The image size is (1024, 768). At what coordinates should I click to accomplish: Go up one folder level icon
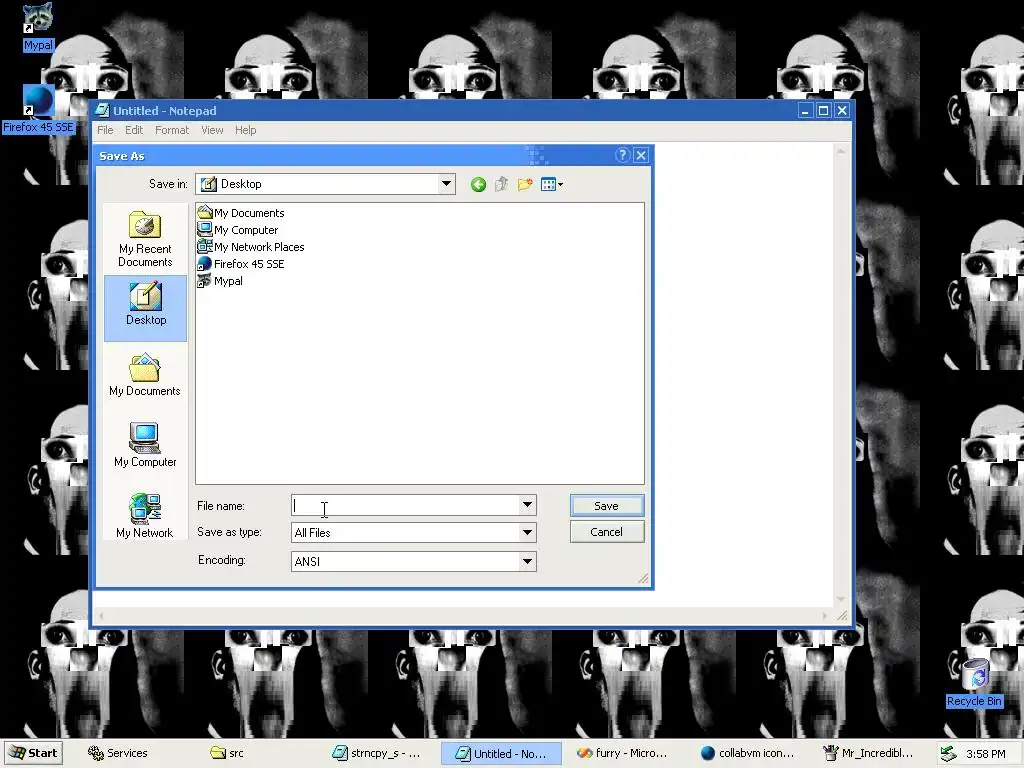[501, 185]
